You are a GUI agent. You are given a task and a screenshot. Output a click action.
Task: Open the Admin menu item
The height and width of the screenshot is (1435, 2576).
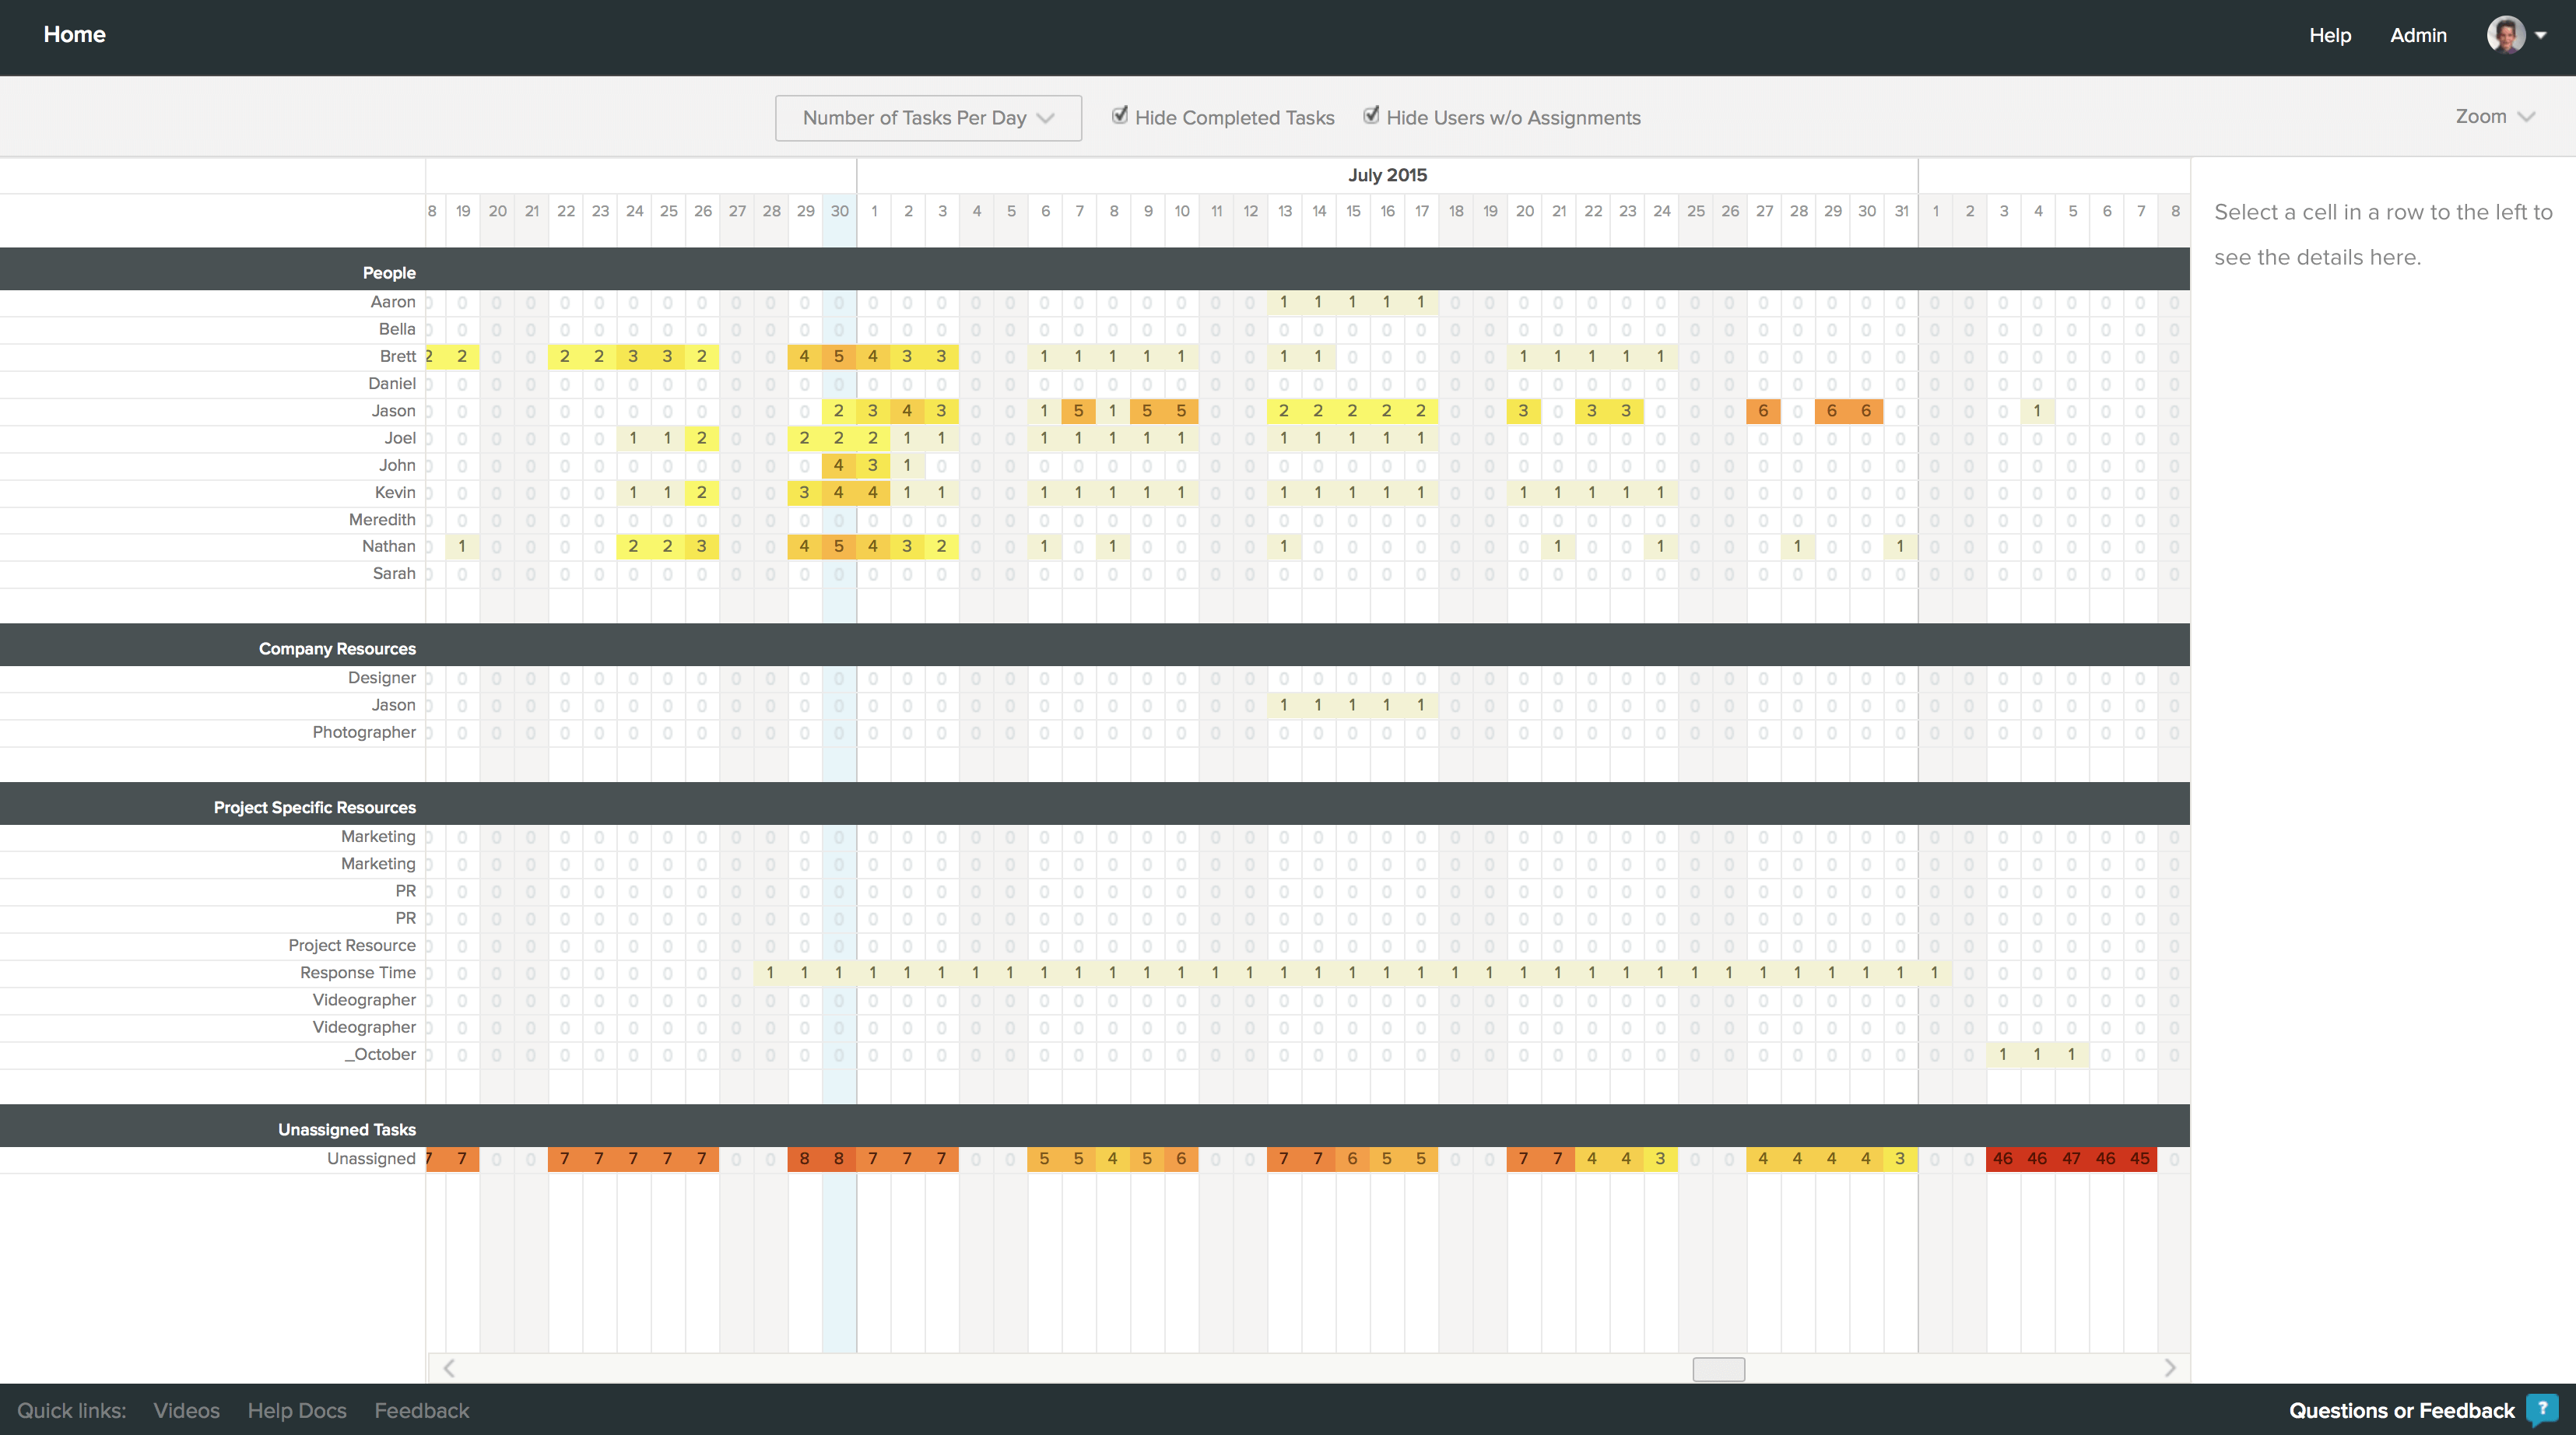(x=2417, y=36)
